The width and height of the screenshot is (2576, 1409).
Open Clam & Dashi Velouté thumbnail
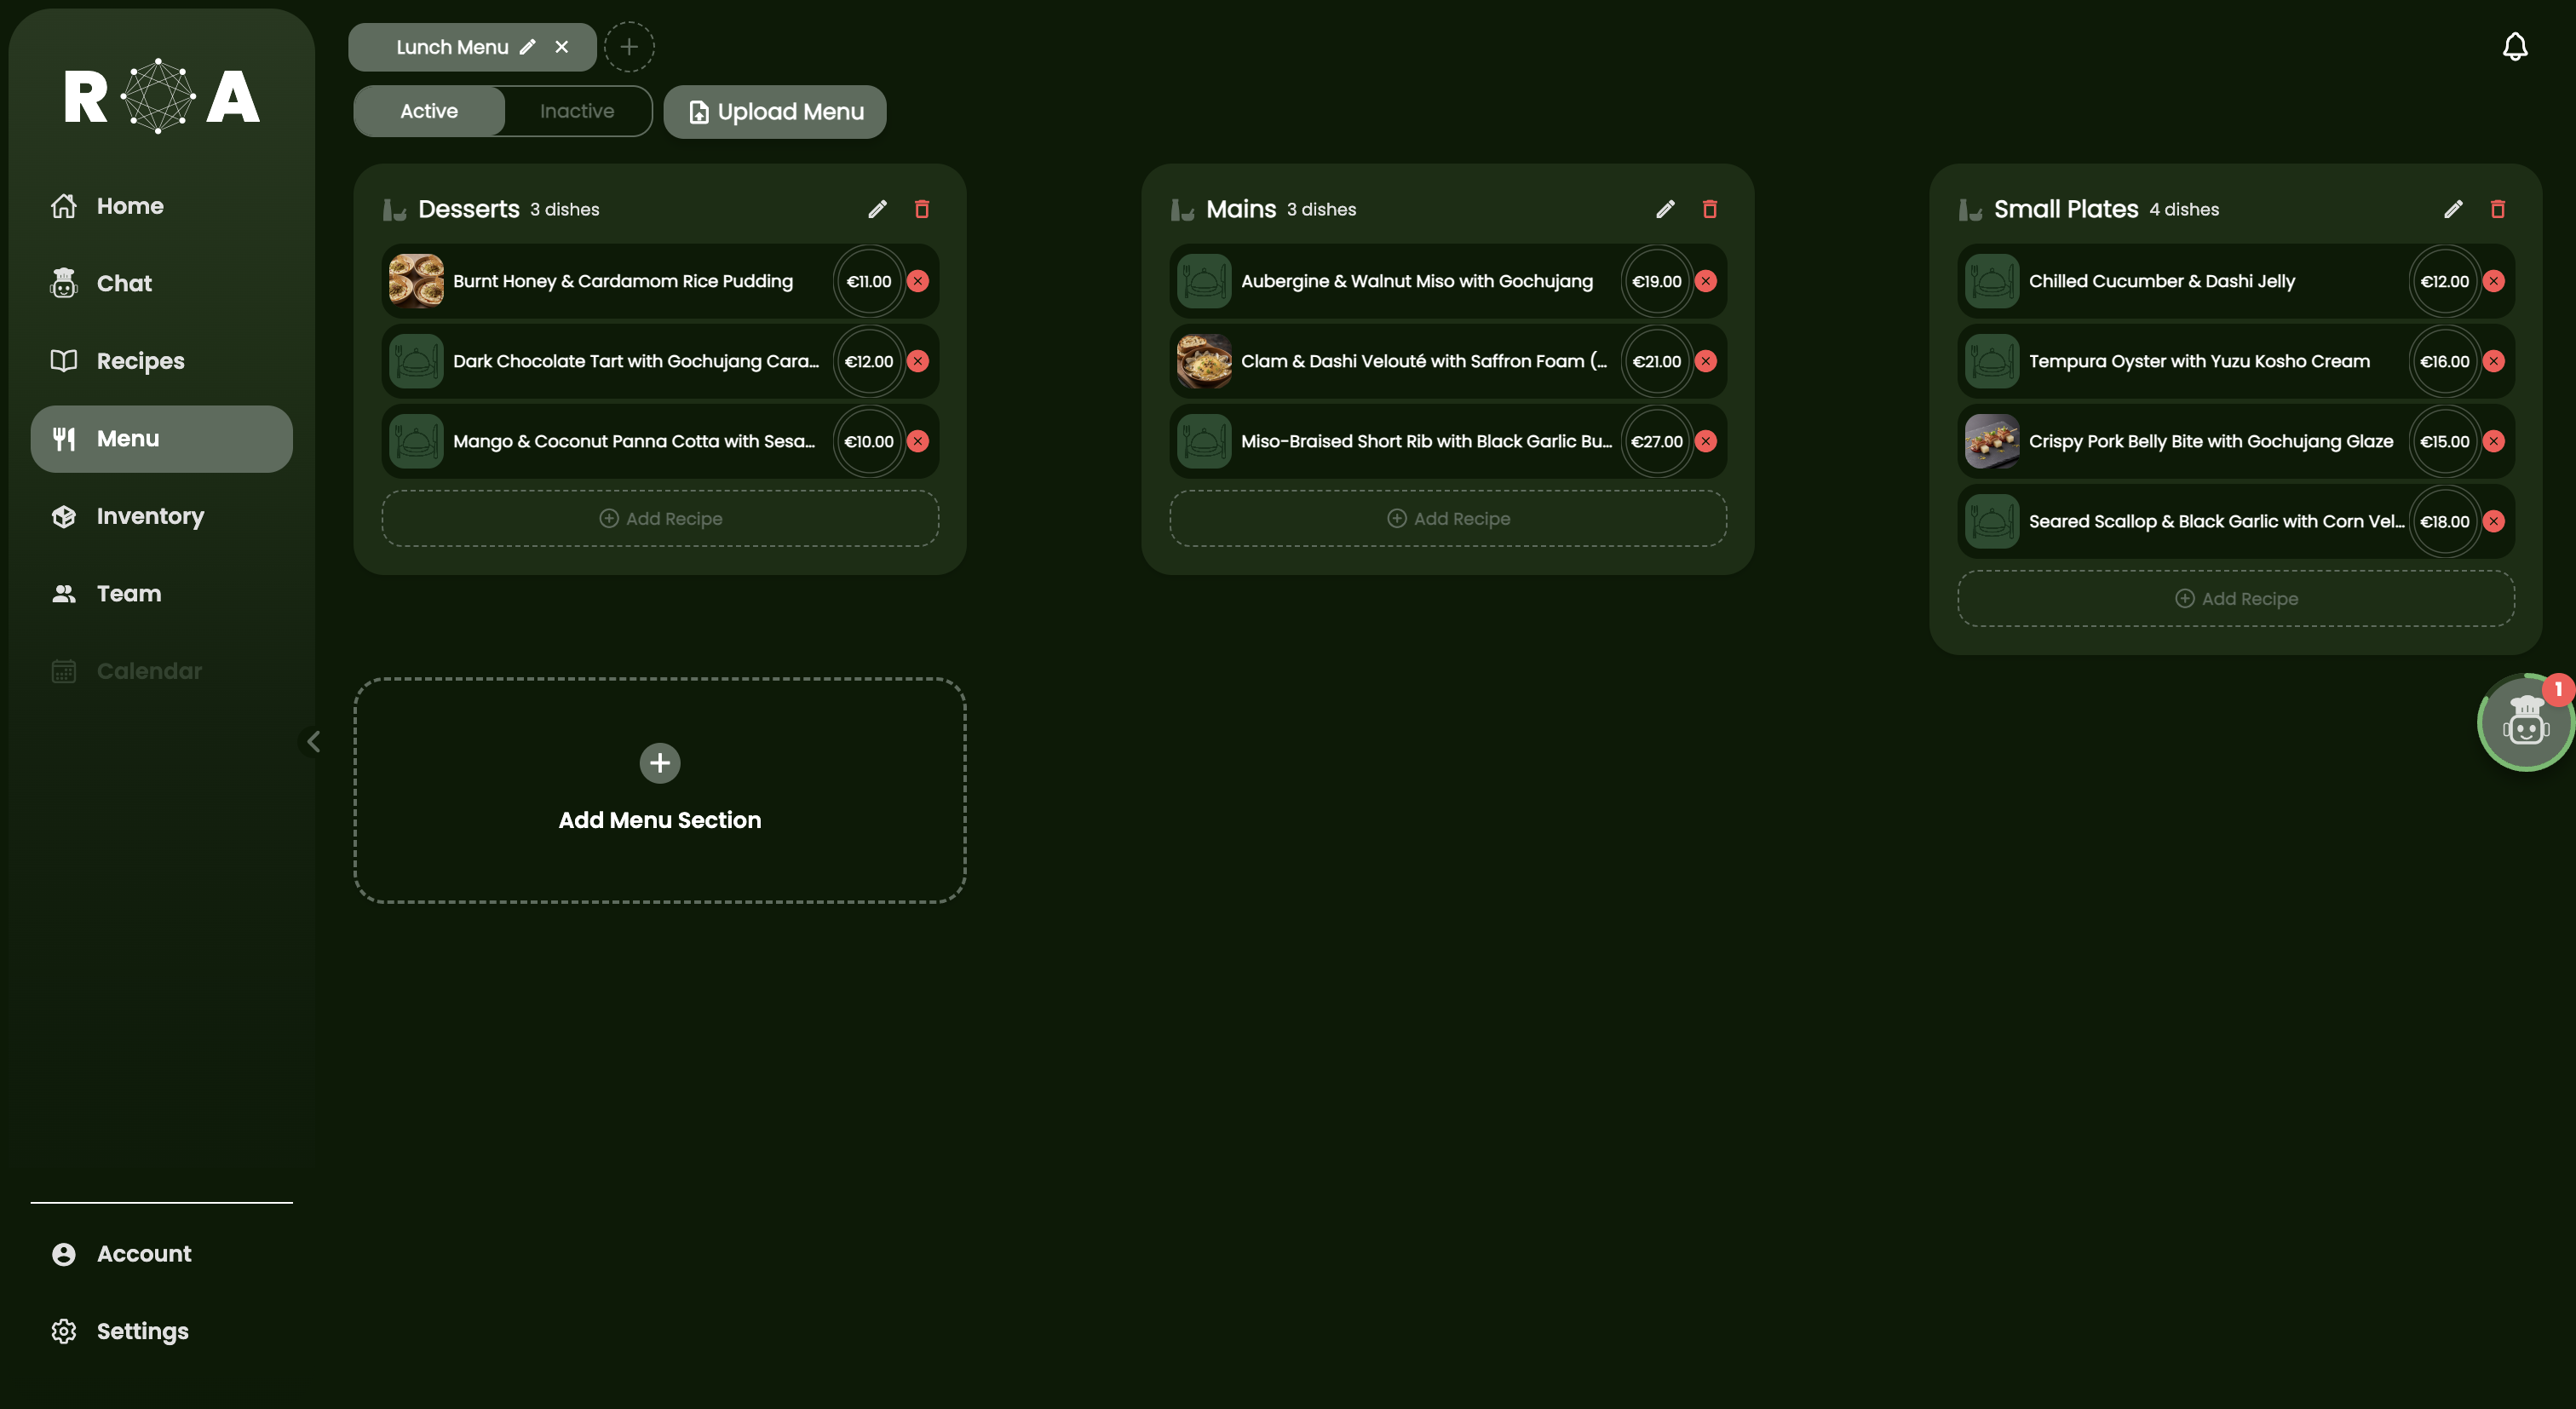pyautogui.click(x=1204, y=361)
